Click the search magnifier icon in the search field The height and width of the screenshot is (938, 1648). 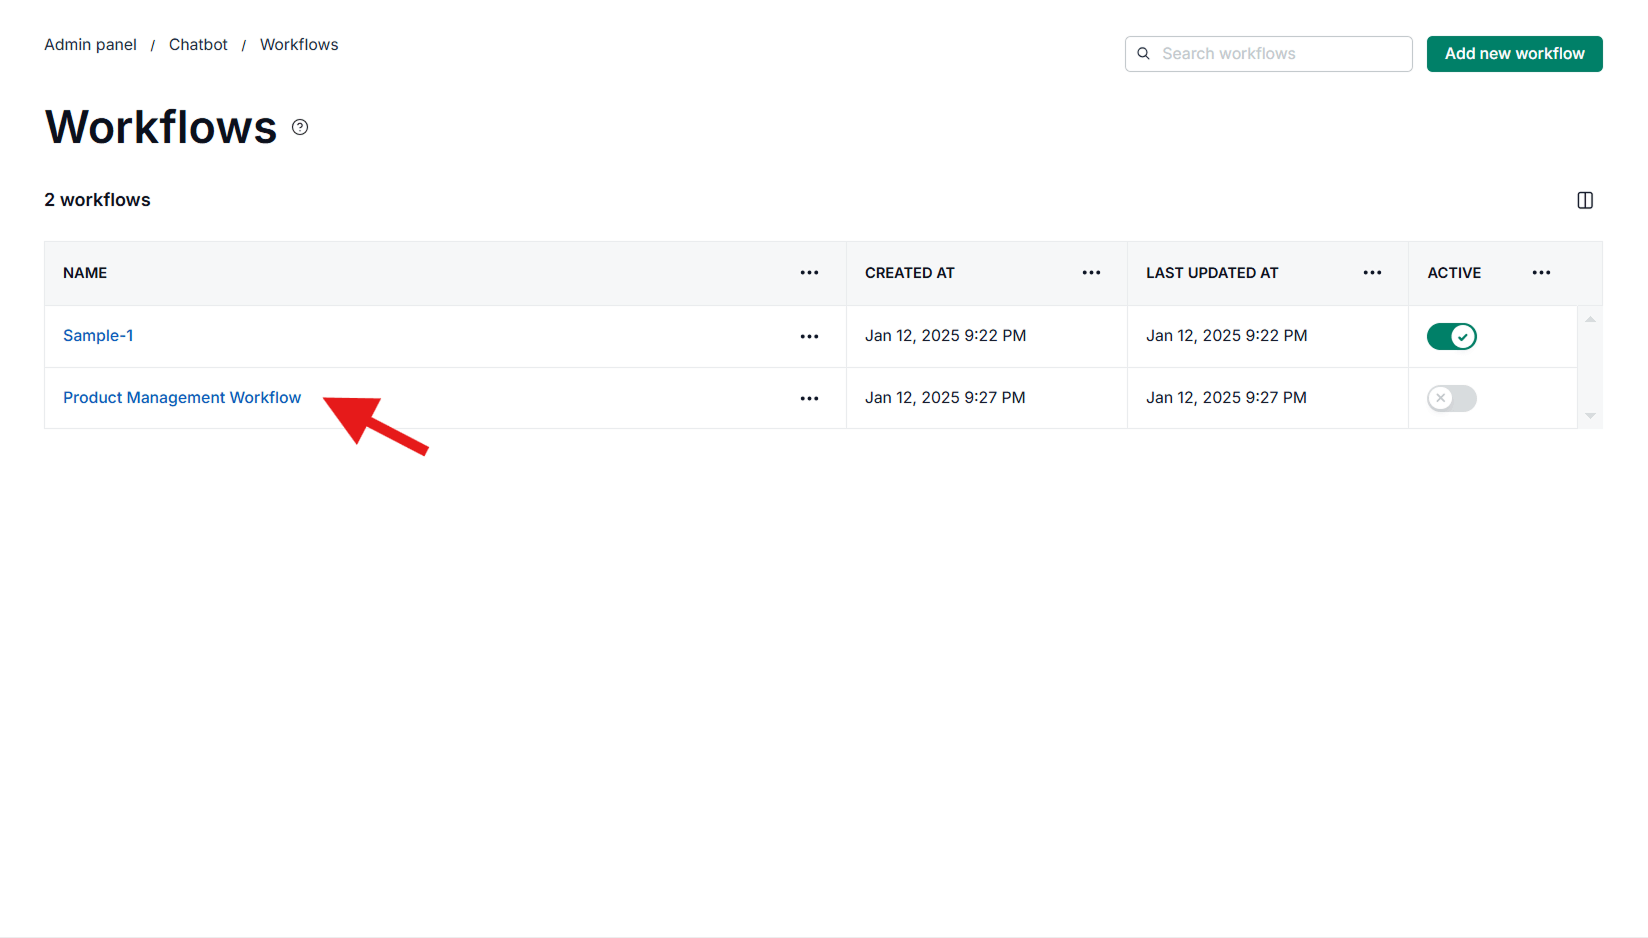1143,53
